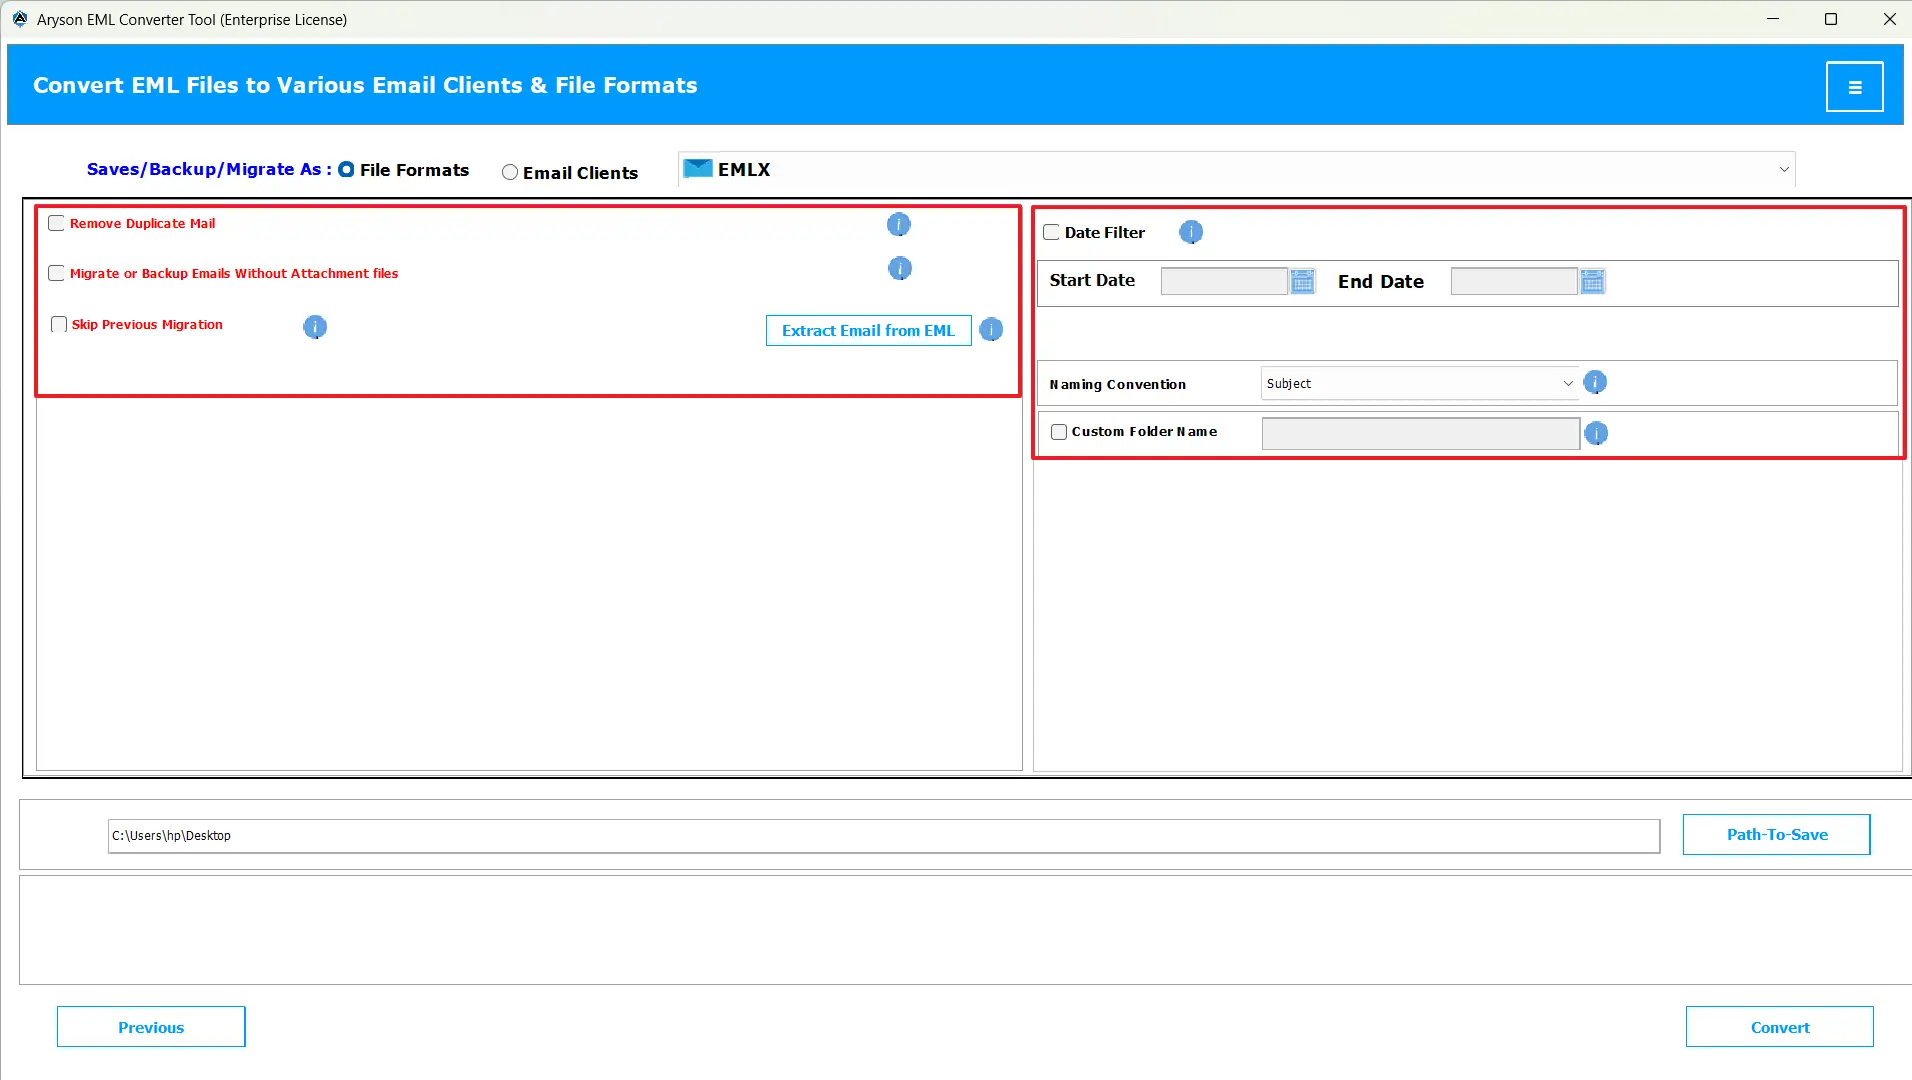Click info icon next to Date Filter
Image resolution: width=1912 pixels, height=1080 pixels.
click(x=1190, y=232)
